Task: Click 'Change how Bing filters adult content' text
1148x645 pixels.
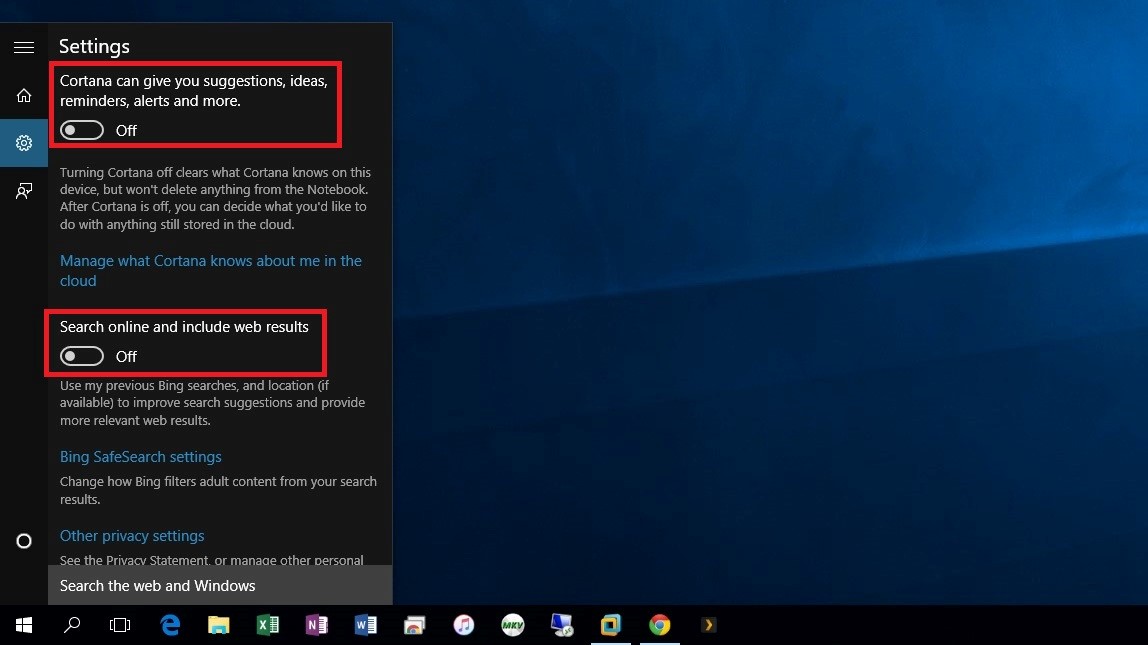Action: coord(218,491)
